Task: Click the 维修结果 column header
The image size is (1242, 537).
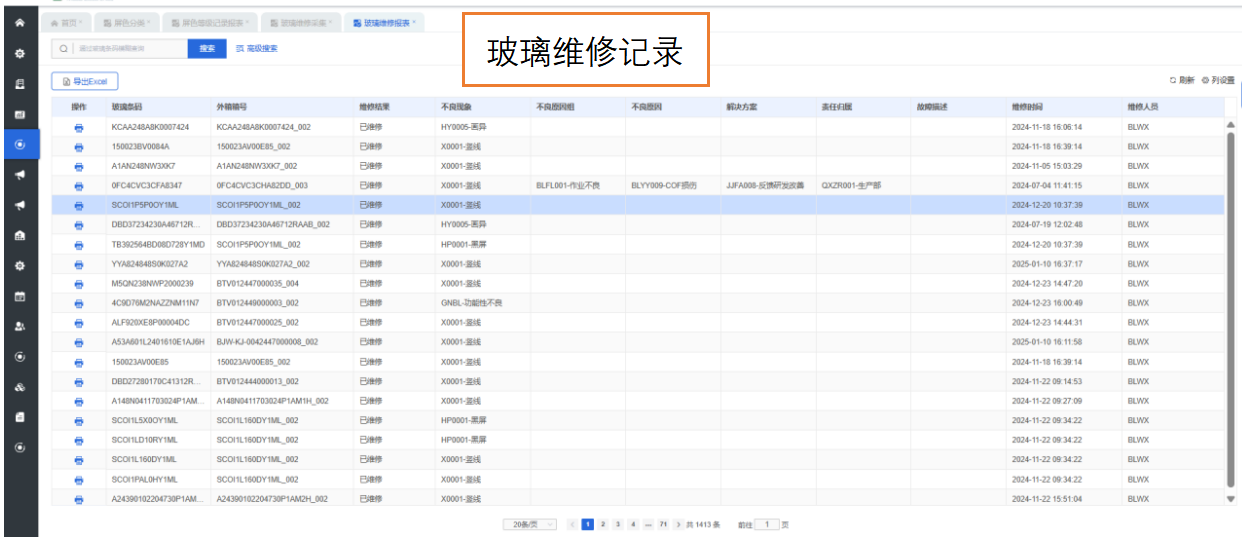Action: click(x=375, y=106)
